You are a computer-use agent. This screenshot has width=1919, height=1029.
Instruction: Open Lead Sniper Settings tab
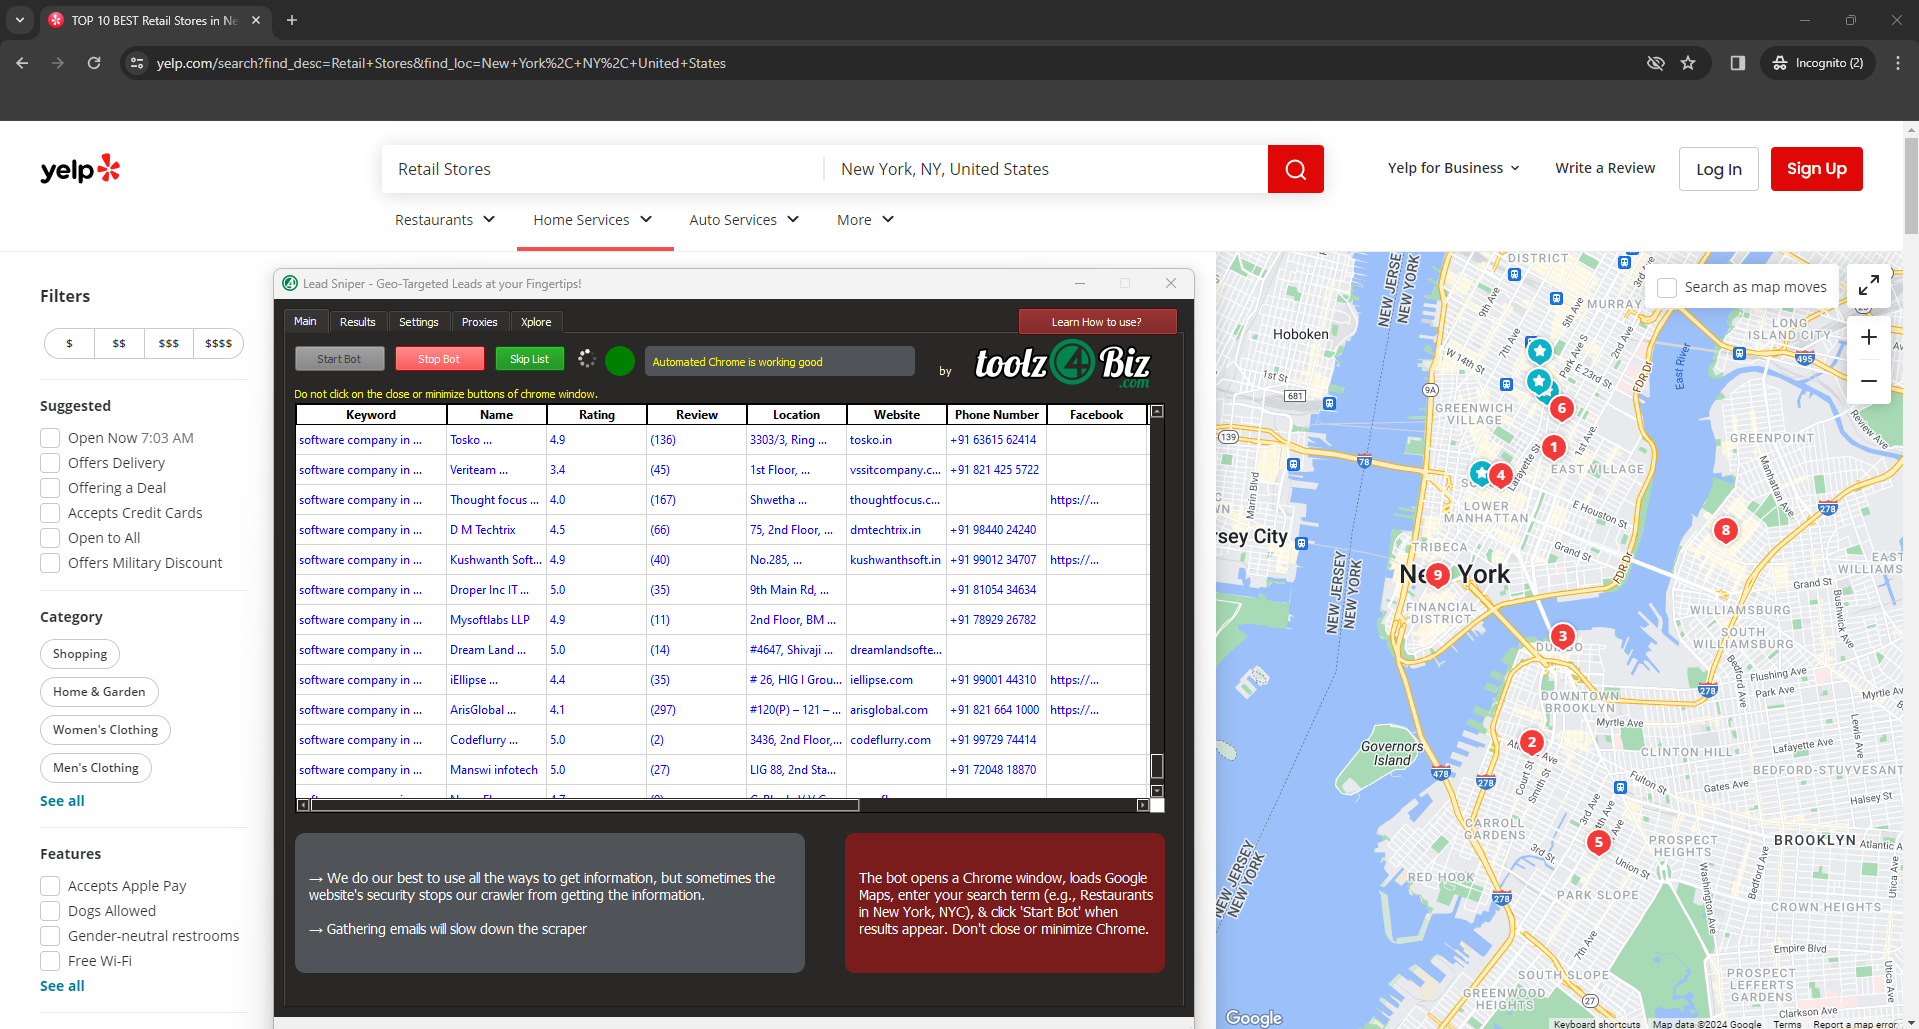[x=418, y=322]
